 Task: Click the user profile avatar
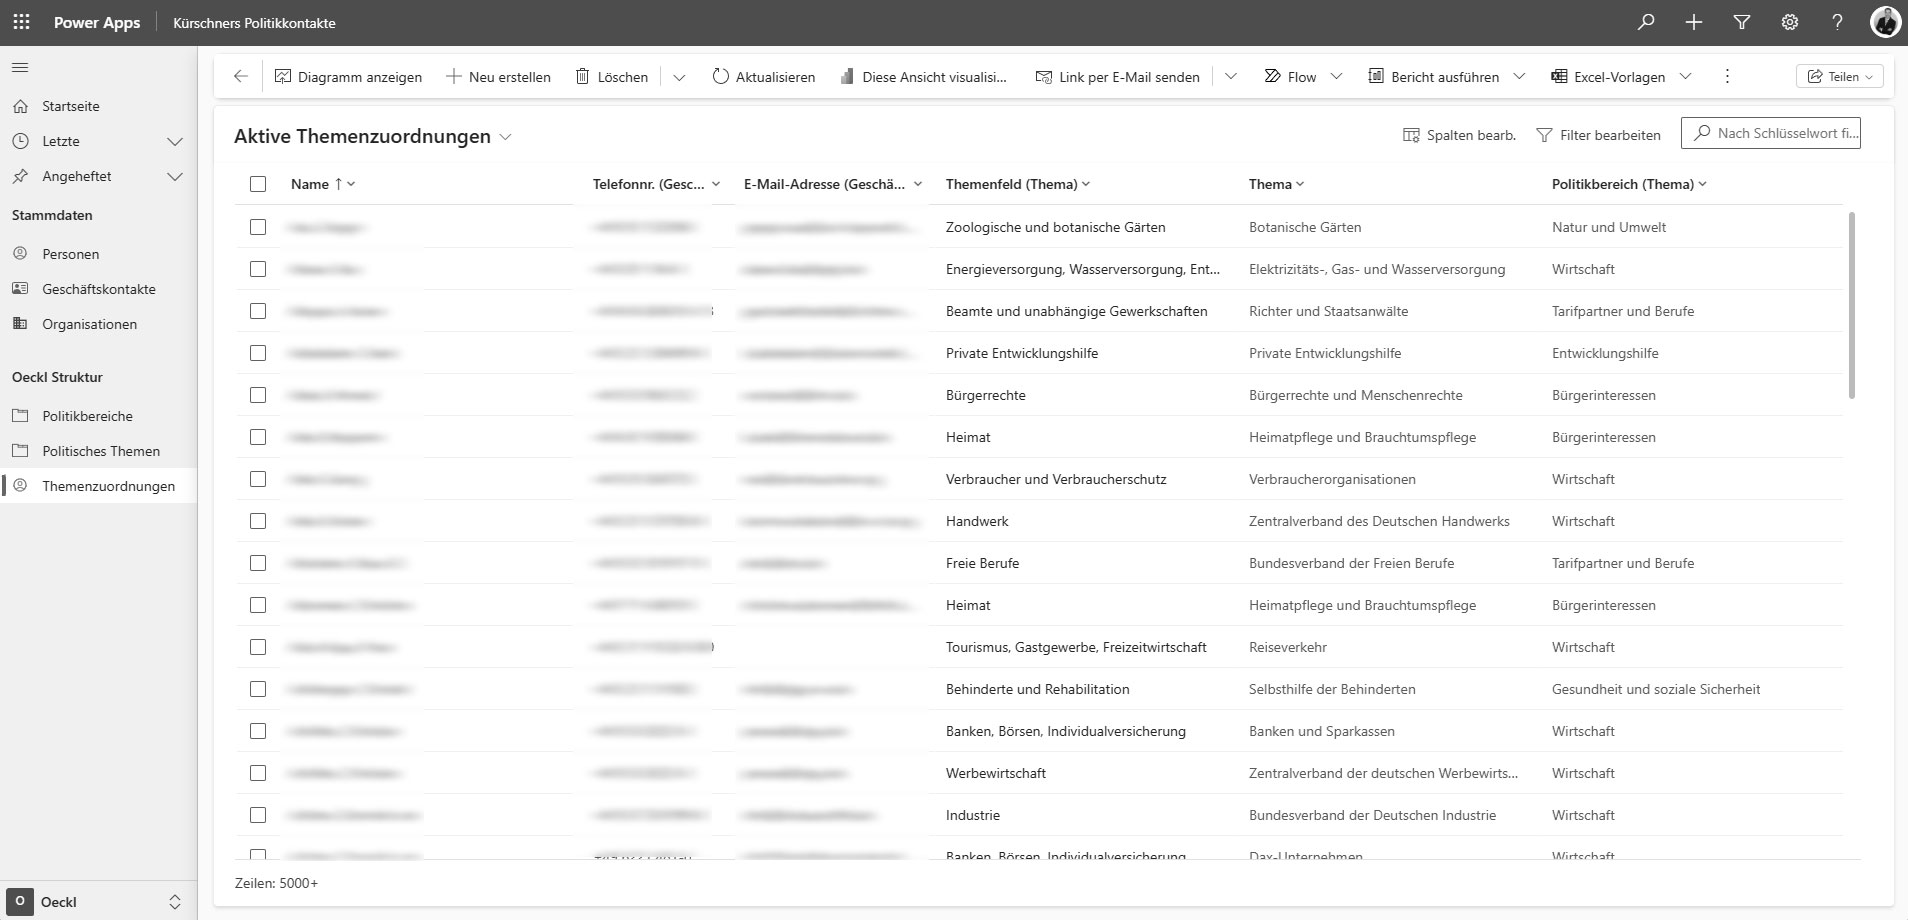pos(1885,22)
